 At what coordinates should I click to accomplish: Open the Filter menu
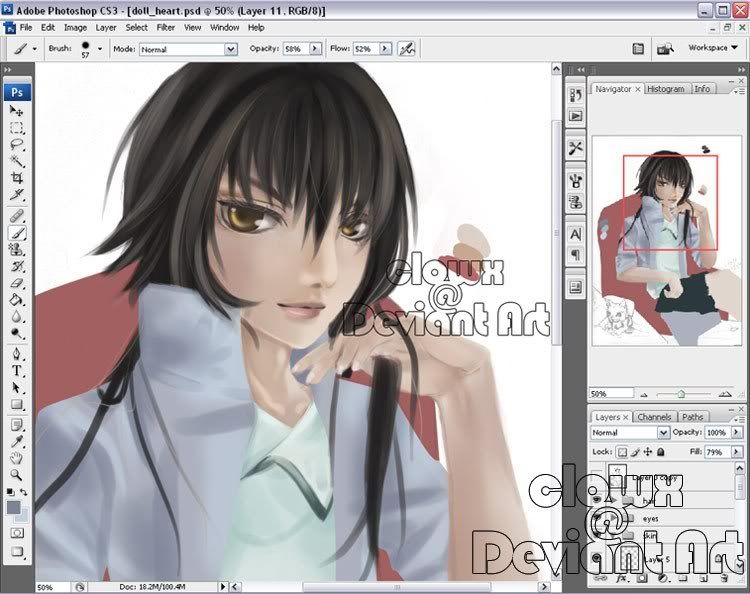click(x=165, y=28)
